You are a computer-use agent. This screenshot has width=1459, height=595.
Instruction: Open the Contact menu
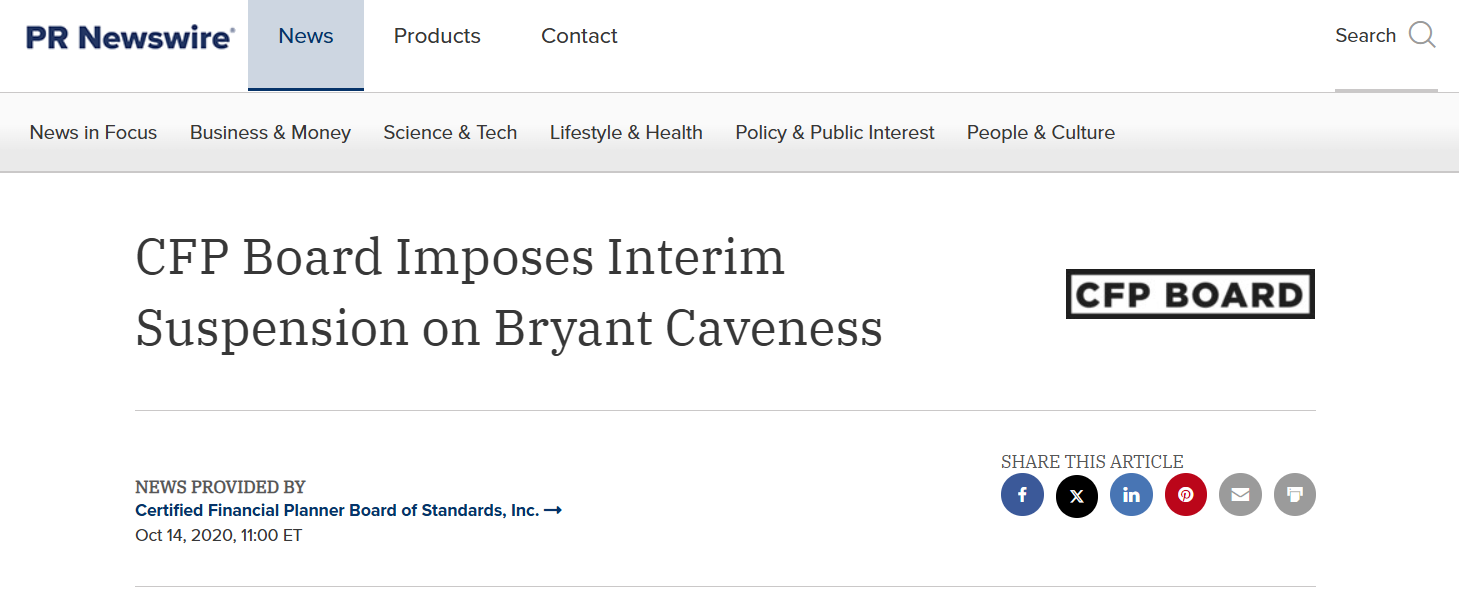579,37
